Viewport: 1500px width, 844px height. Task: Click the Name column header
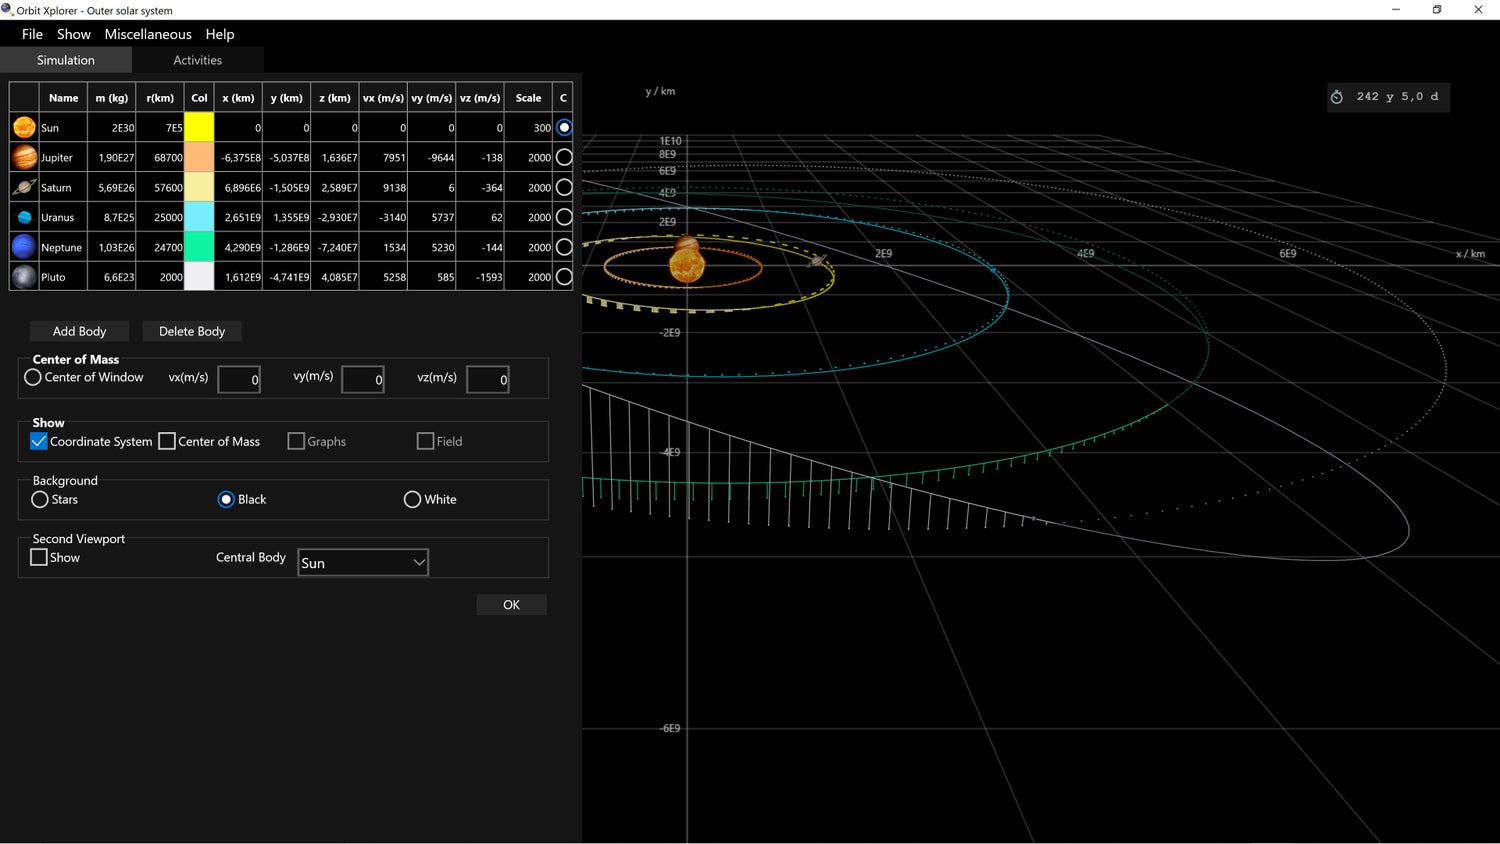pos(63,98)
